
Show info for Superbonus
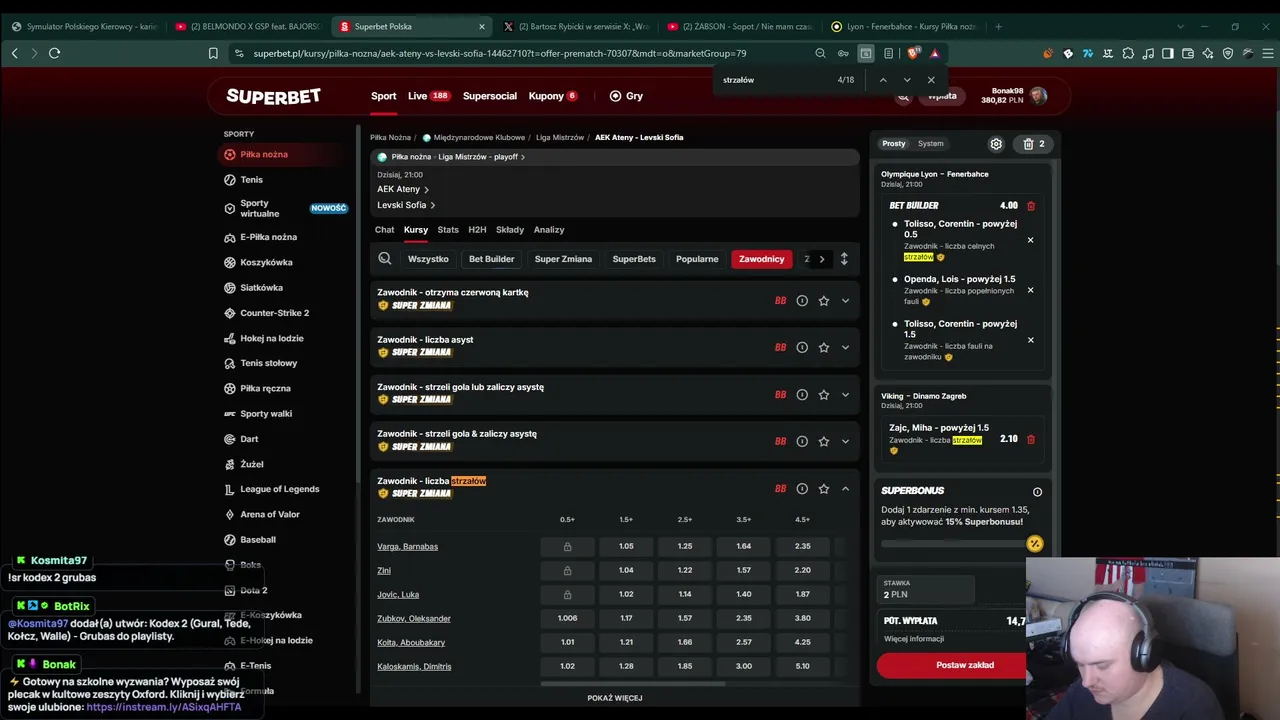[1037, 492]
